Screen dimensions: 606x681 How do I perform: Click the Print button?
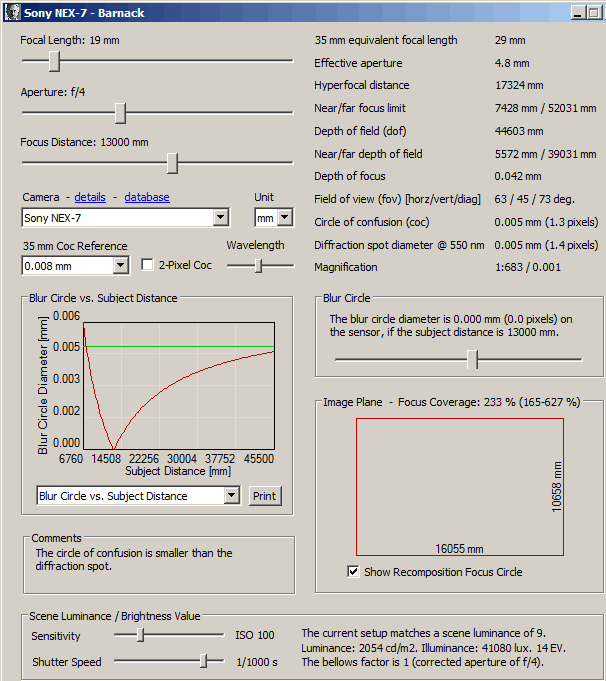[x=265, y=496]
